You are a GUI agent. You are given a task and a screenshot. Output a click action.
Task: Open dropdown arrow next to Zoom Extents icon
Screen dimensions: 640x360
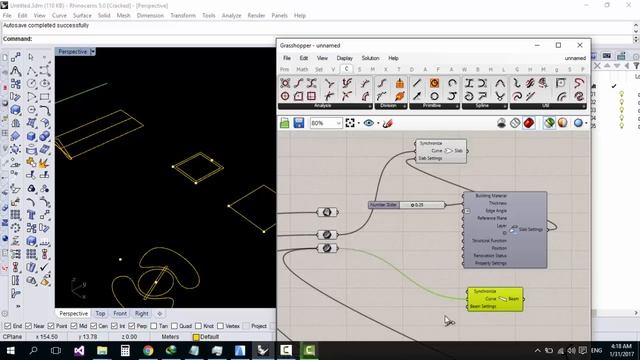pyautogui.click(x=358, y=123)
